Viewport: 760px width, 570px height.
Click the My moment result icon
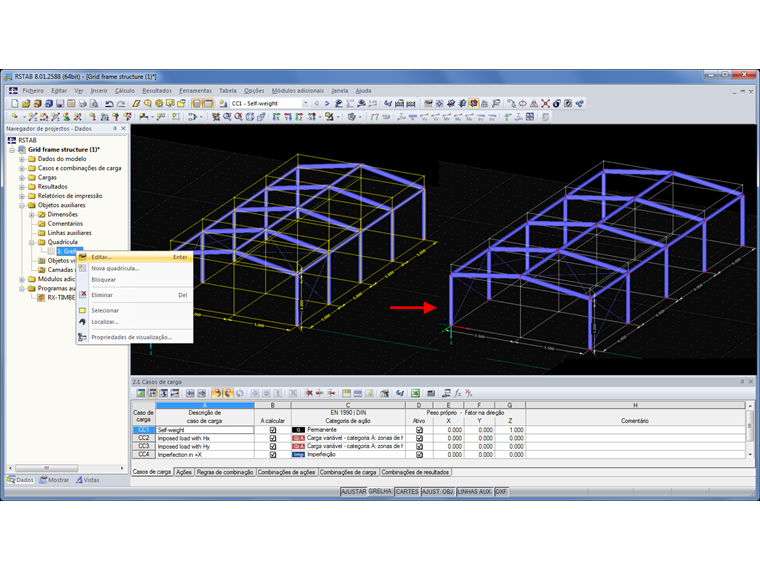tap(458, 117)
